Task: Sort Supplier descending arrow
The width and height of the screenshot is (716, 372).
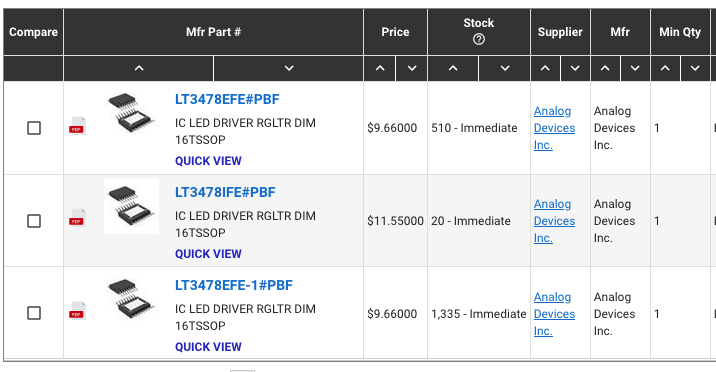Action: tap(575, 68)
